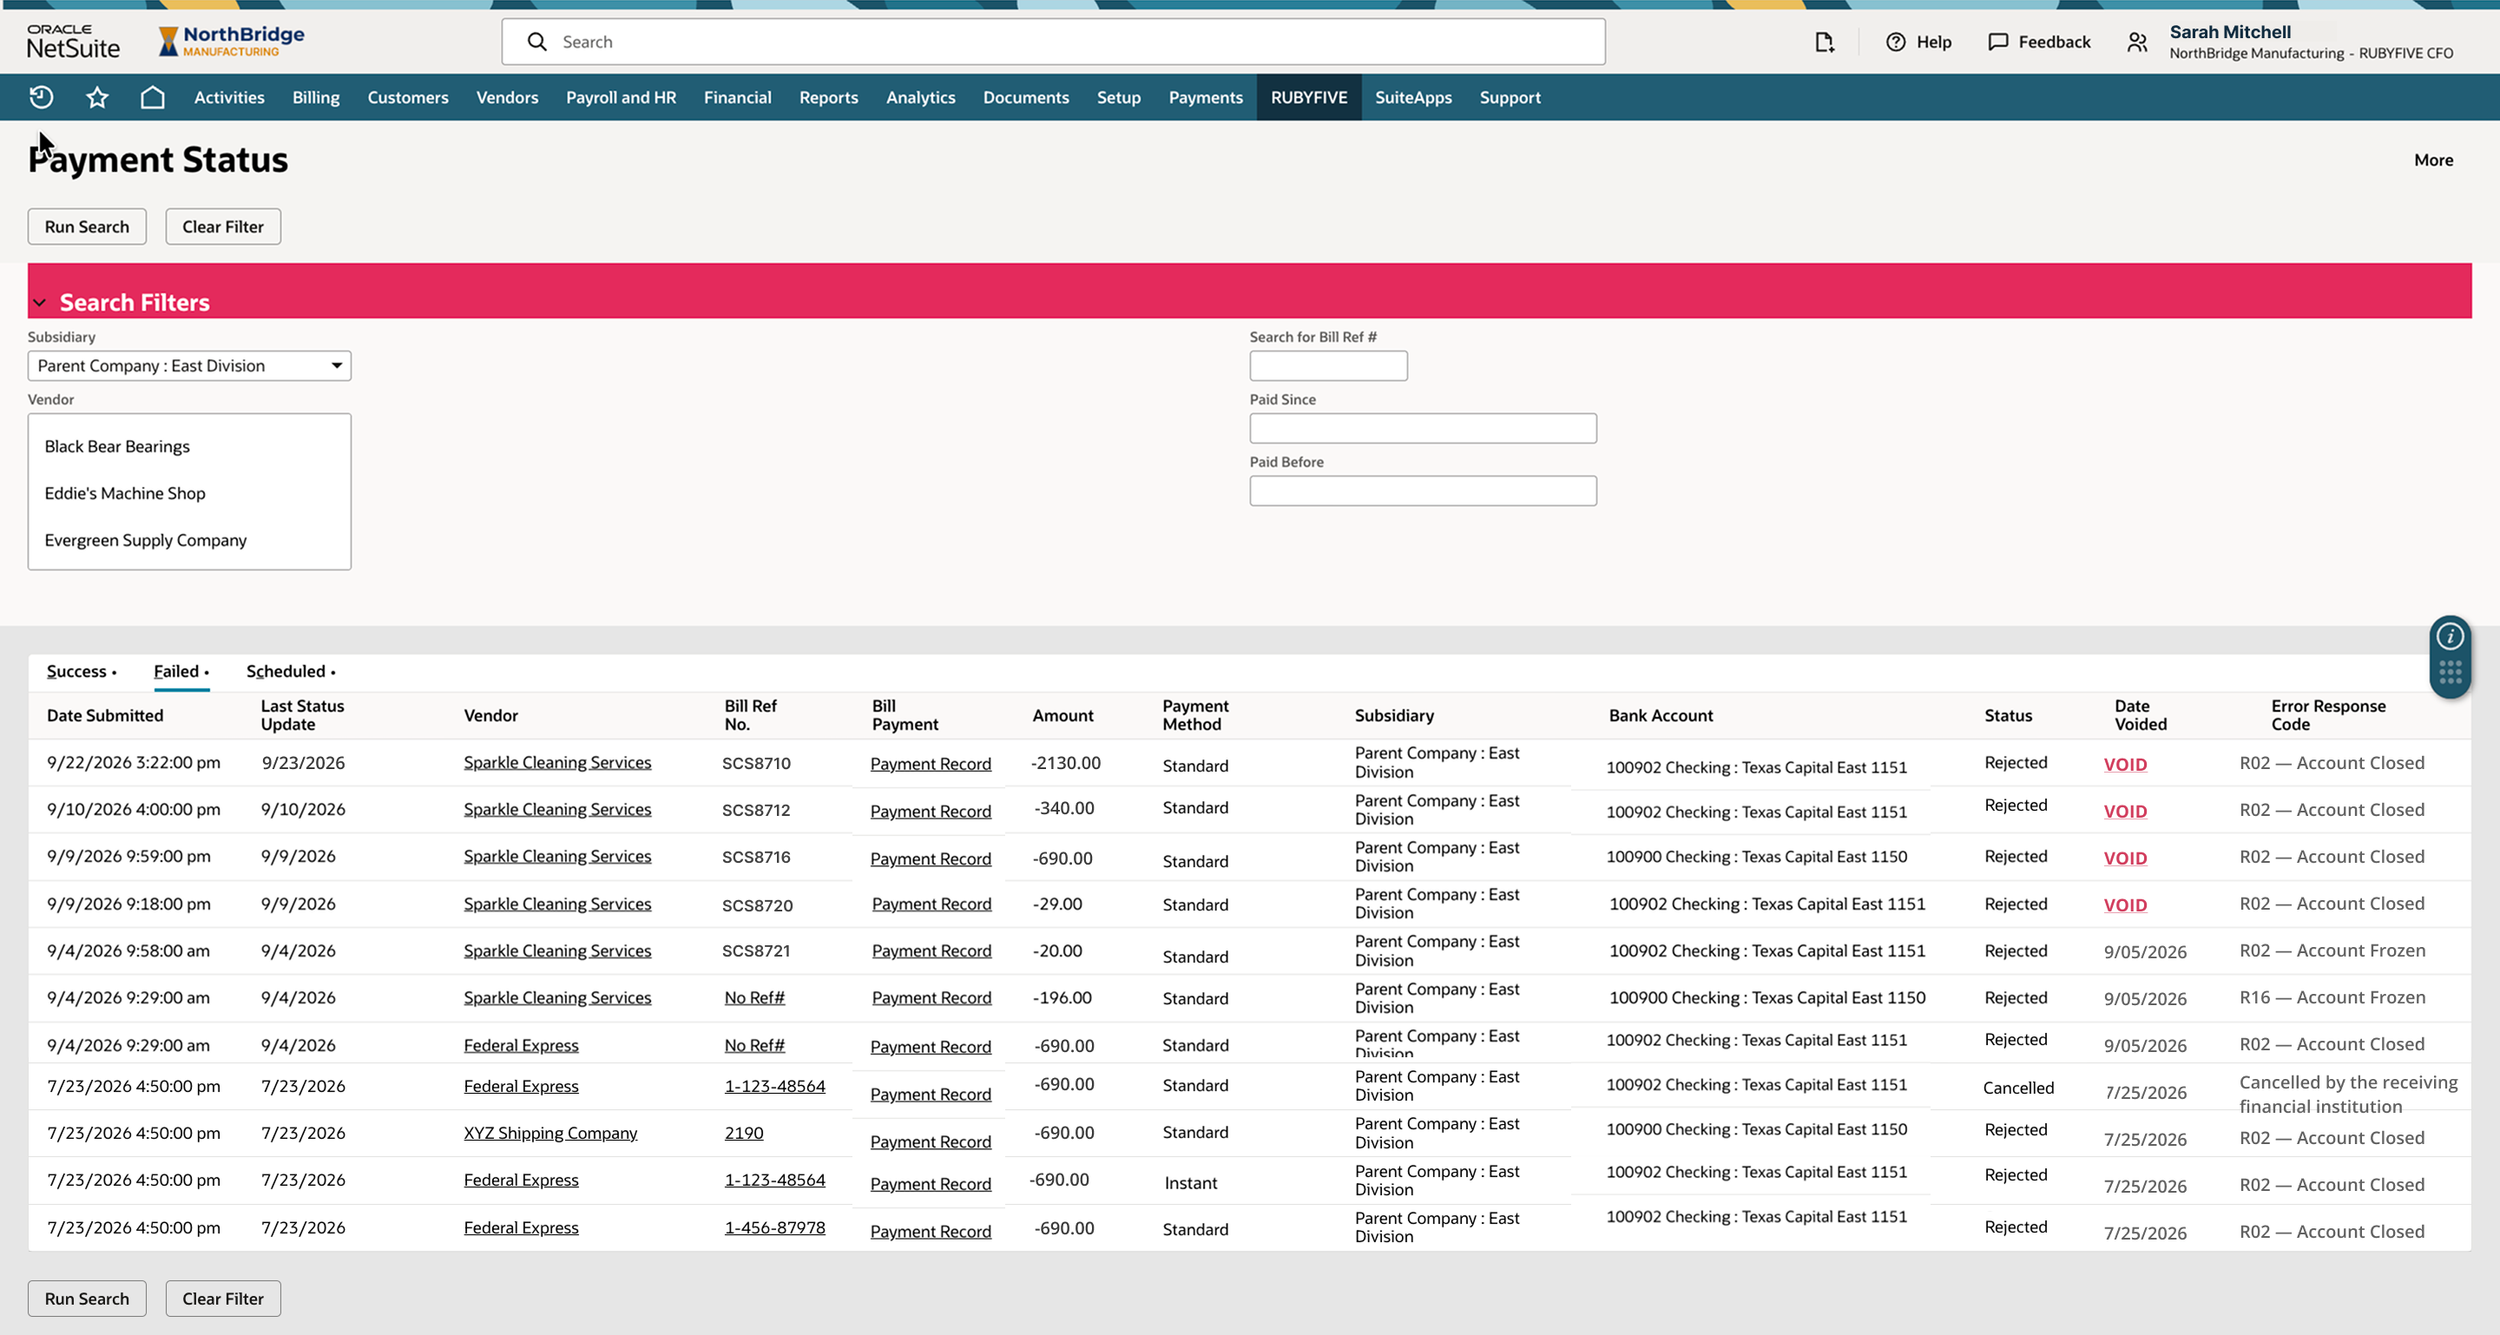The height and width of the screenshot is (1335, 2500).
Task: Click the Help question mark icon
Action: click(1895, 42)
